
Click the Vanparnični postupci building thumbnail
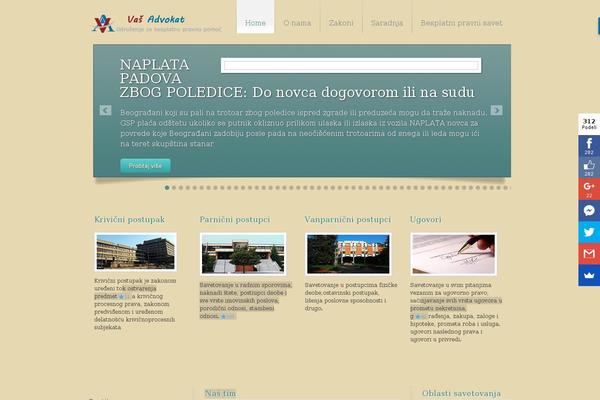coord(348,254)
